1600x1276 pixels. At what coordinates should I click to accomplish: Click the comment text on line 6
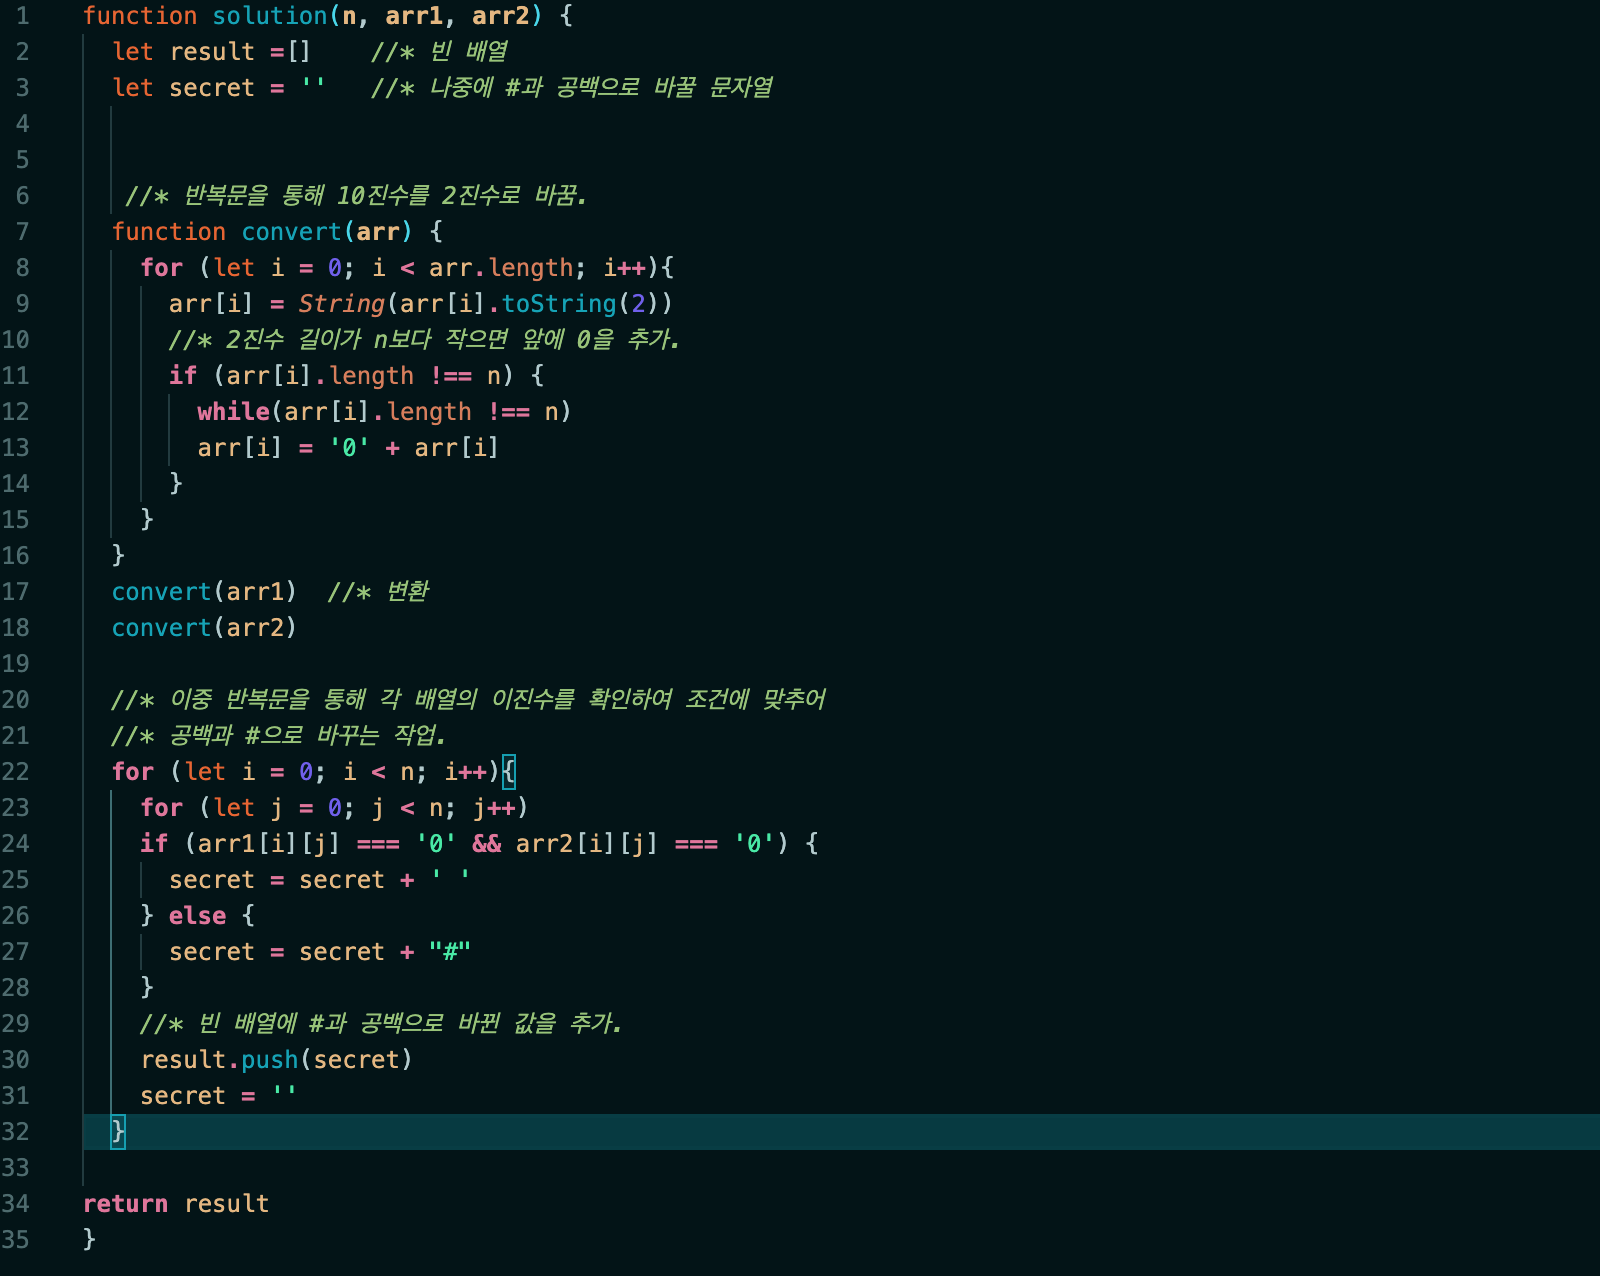click(x=355, y=196)
